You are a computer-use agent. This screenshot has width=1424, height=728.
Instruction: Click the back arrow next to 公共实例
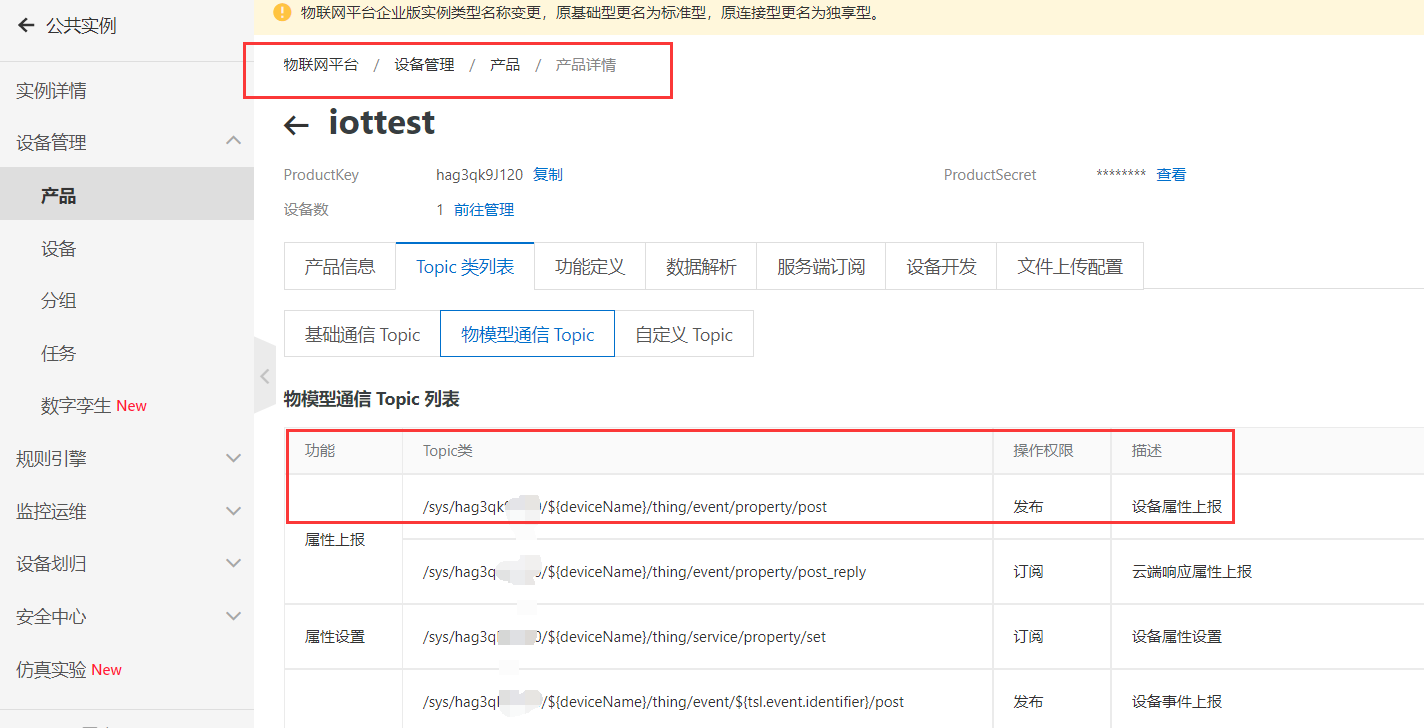tap(26, 26)
